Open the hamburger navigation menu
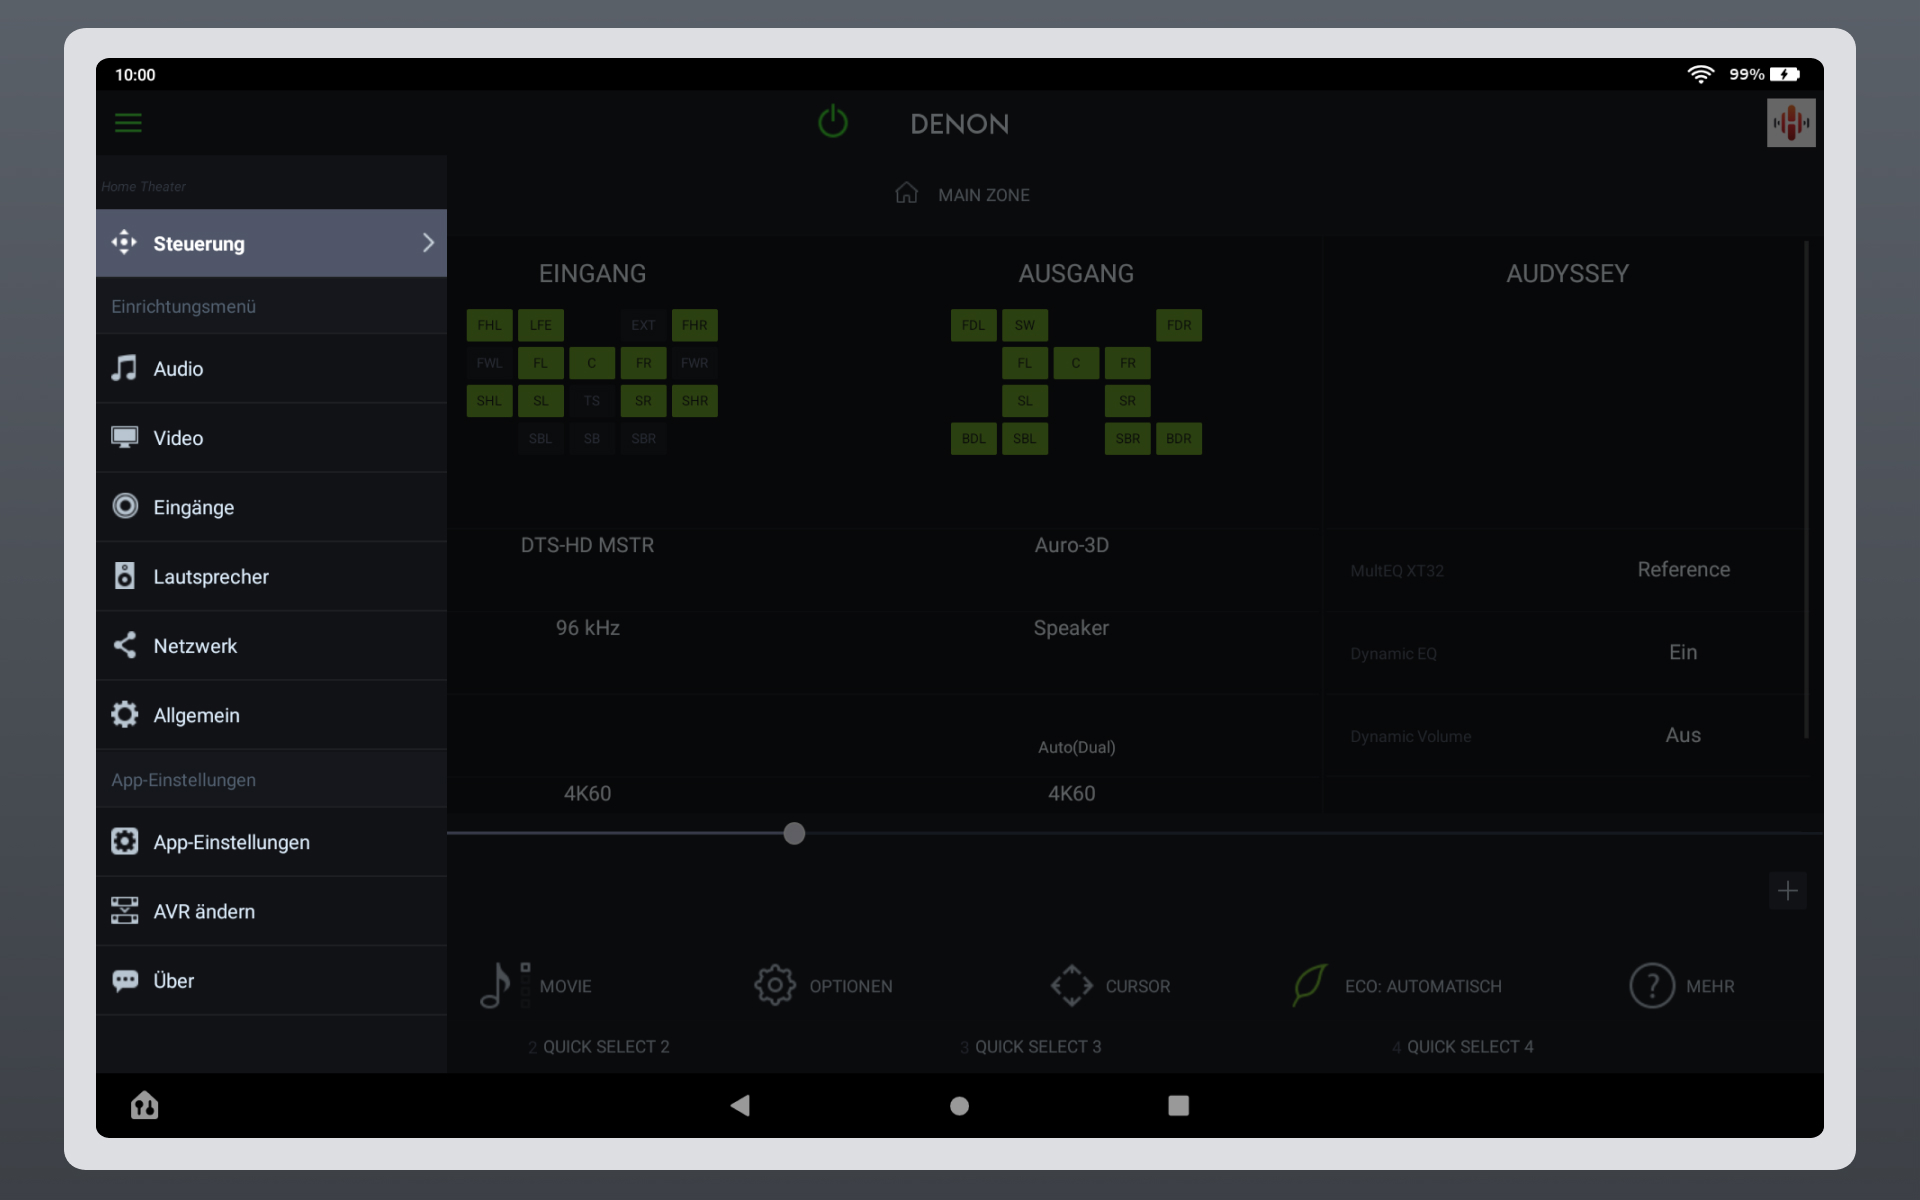Viewport: 1920px width, 1200px height. coord(128,122)
